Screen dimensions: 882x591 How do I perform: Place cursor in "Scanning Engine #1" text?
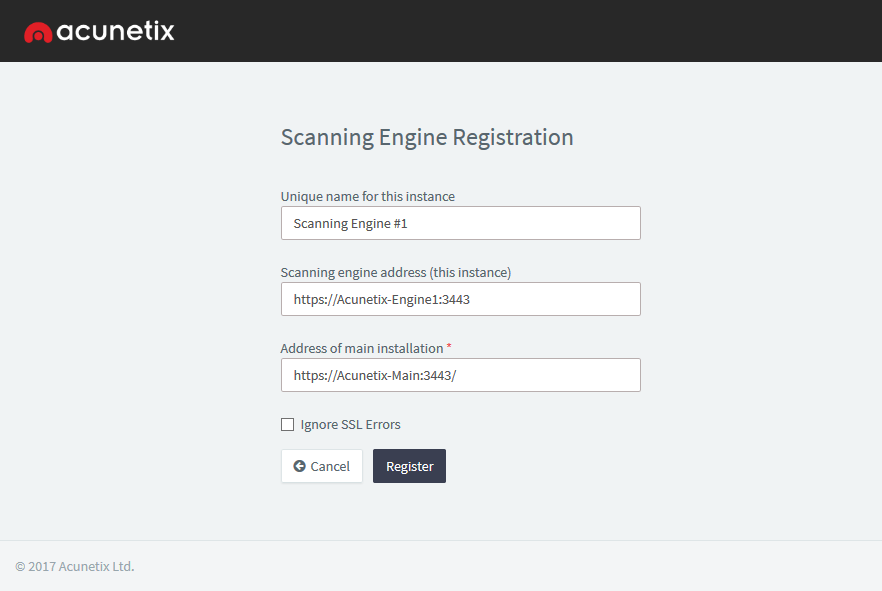click(350, 224)
